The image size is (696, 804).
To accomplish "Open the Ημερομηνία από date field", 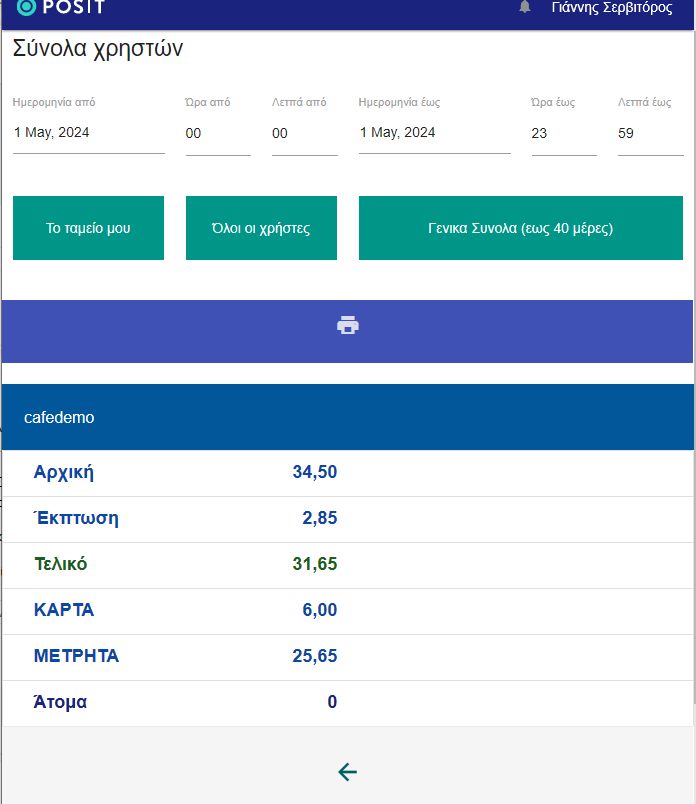I will click(x=89, y=133).
